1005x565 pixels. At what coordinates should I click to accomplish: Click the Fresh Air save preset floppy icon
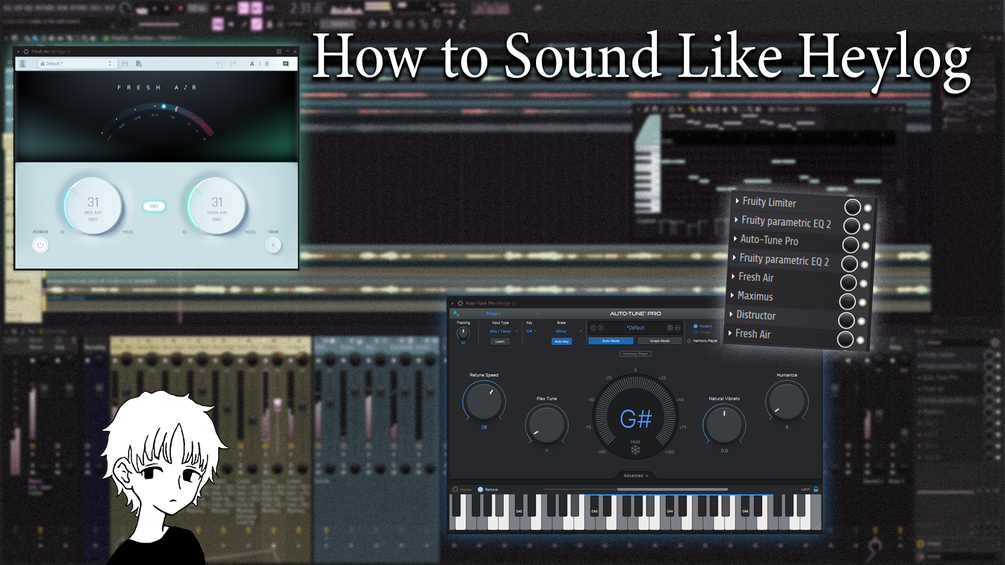(125, 63)
